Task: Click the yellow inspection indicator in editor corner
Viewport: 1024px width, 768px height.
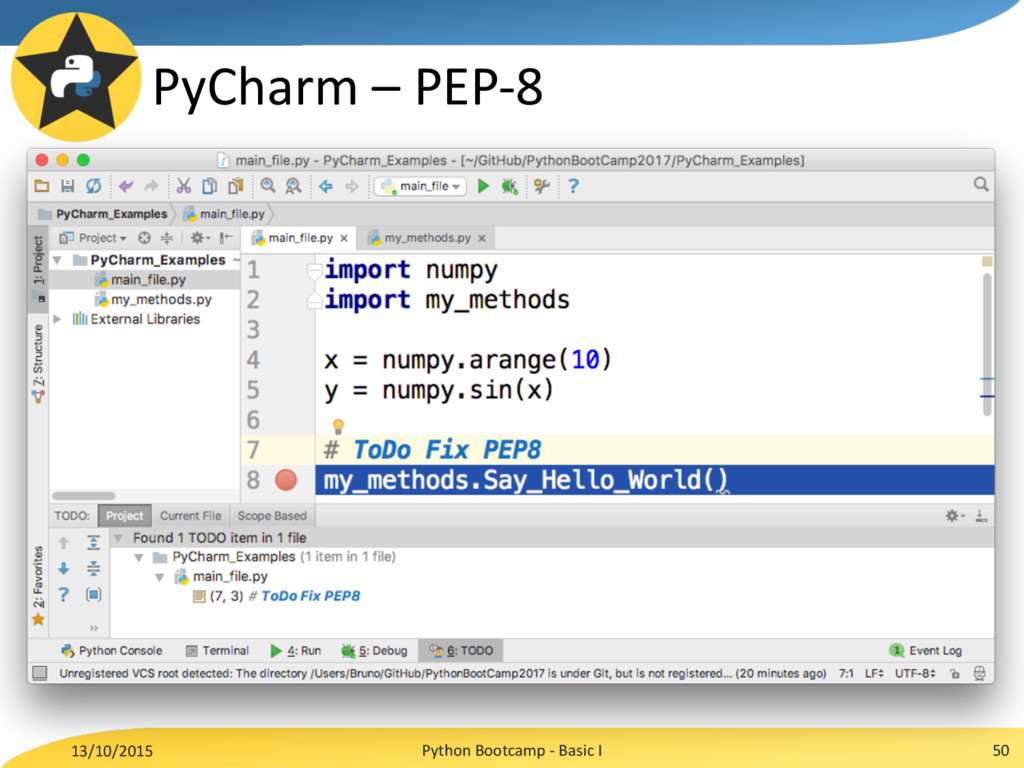Action: point(987,261)
